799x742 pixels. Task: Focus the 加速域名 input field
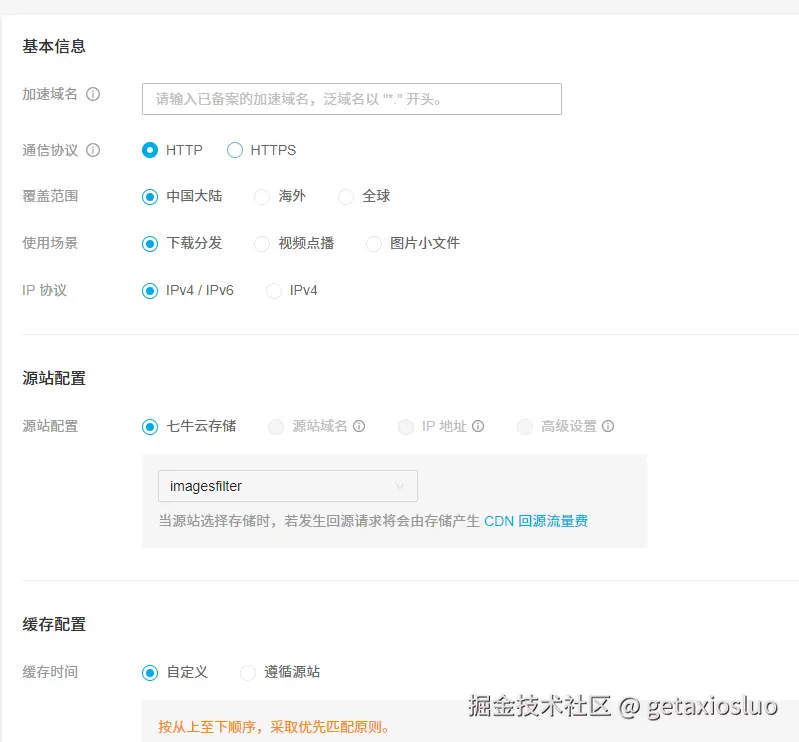tap(352, 99)
